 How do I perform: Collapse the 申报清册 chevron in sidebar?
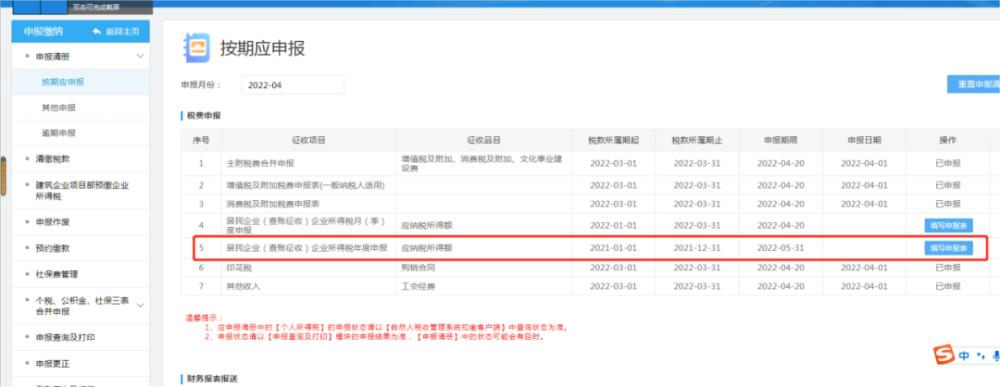coord(141,57)
